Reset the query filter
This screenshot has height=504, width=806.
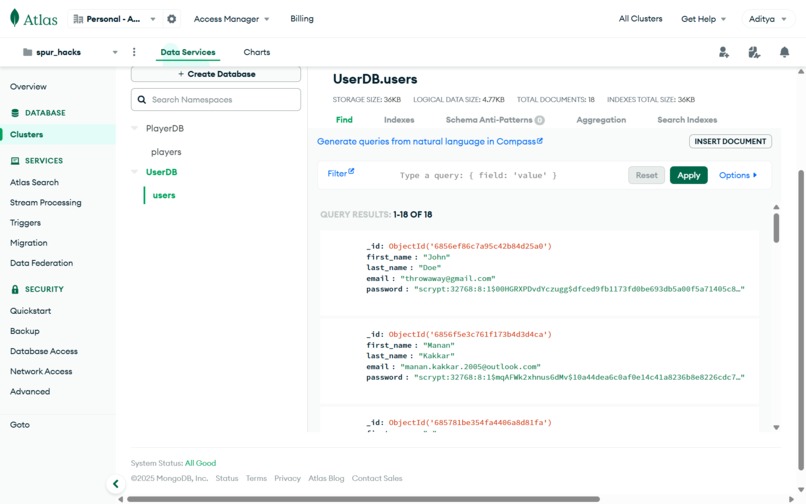click(646, 175)
